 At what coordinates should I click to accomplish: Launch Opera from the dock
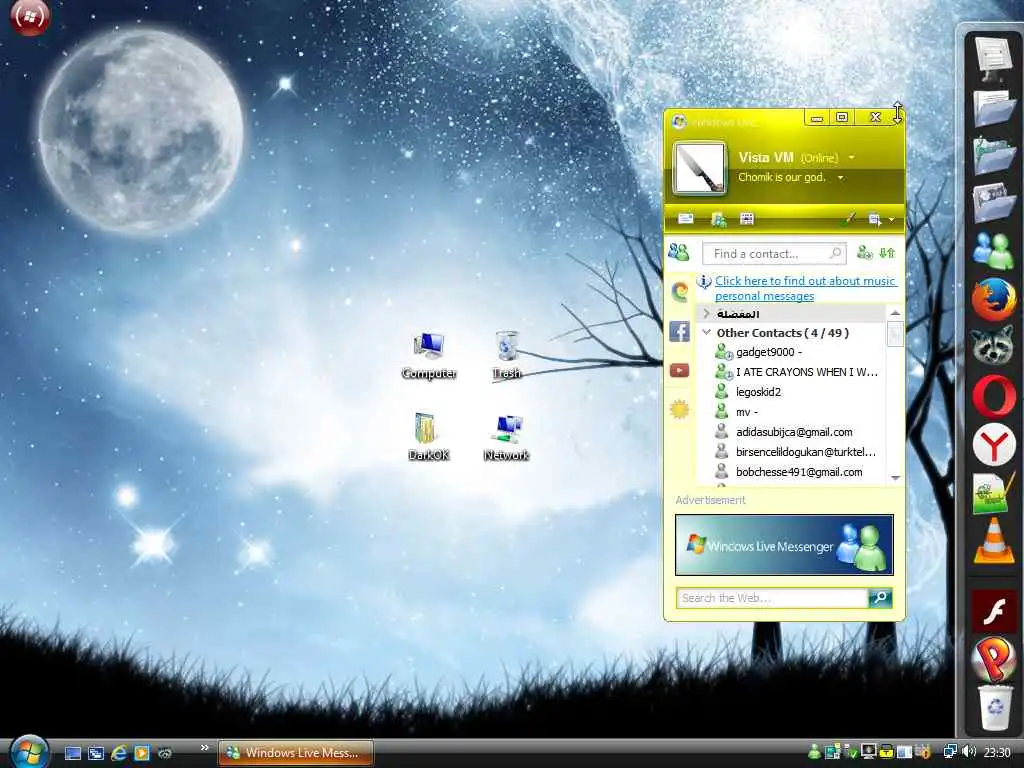coord(993,396)
